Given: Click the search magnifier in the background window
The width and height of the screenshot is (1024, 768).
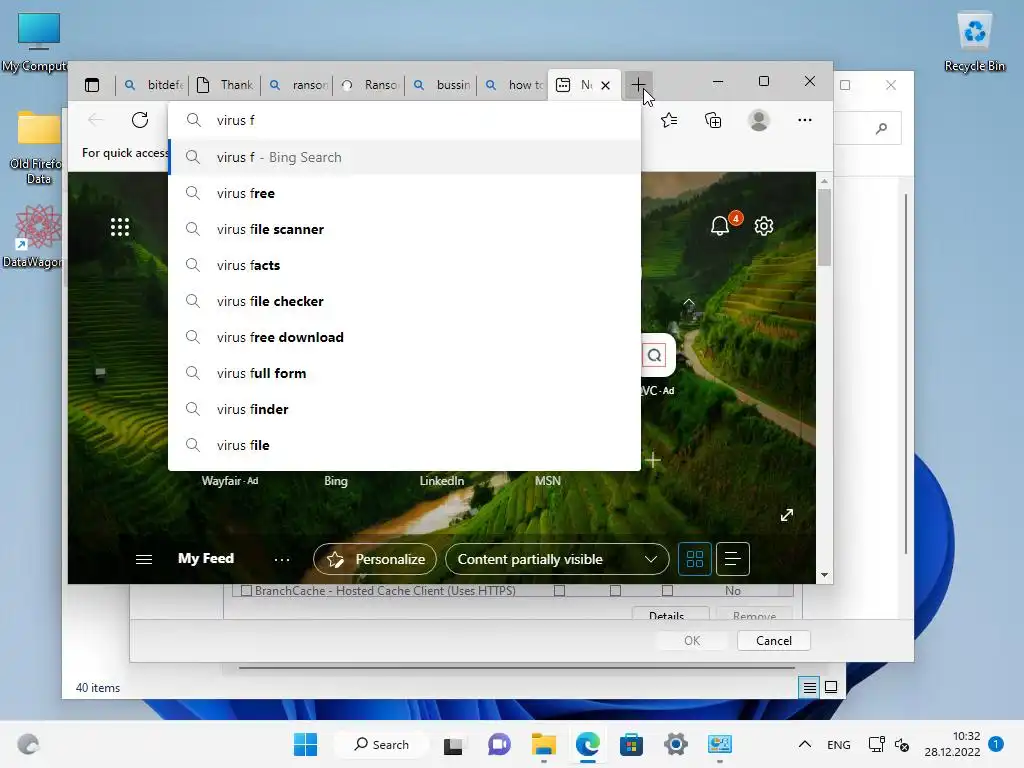Looking at the screenshot, I should click(x=881, y=128).
